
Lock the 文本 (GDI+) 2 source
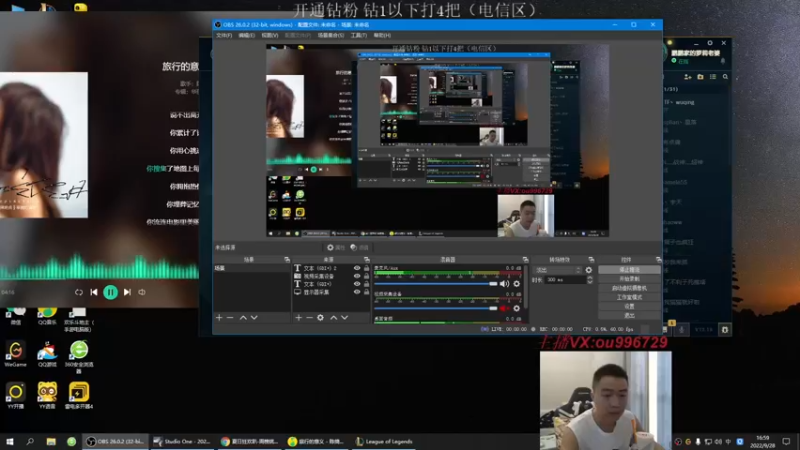coord(366,268)
